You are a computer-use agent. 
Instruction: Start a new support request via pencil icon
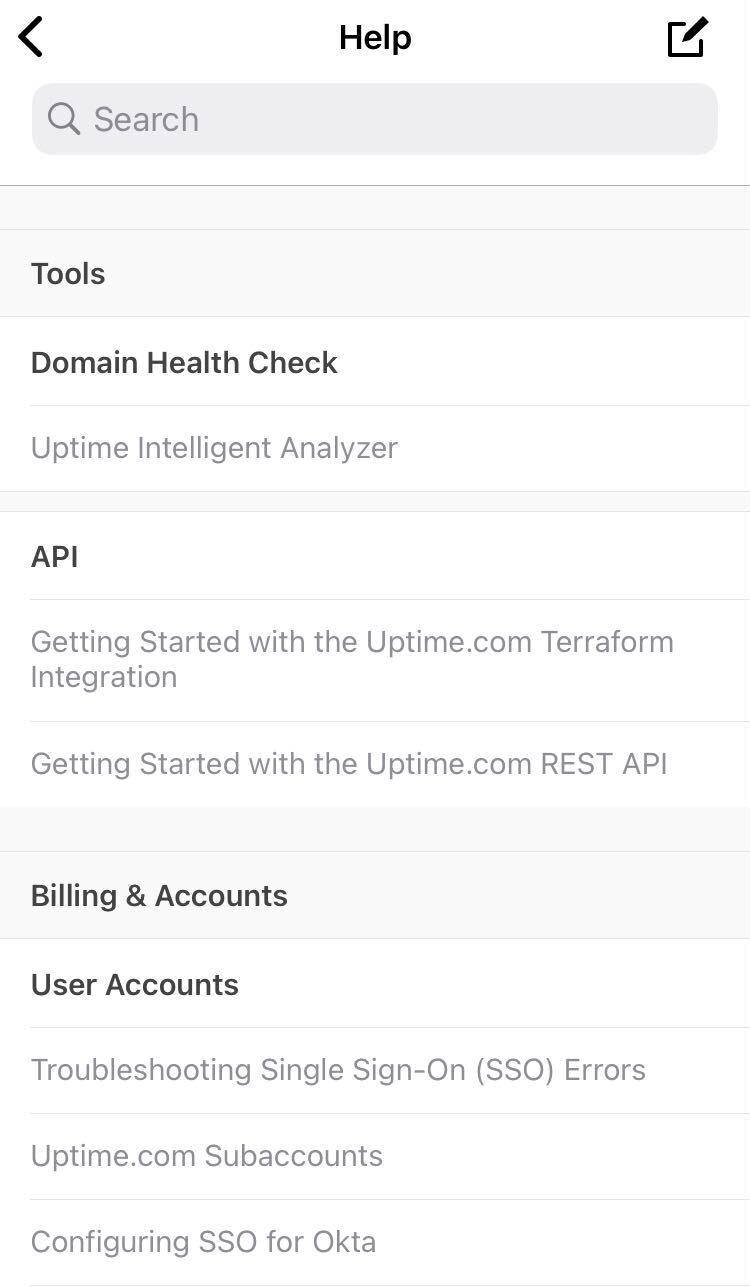688,38
